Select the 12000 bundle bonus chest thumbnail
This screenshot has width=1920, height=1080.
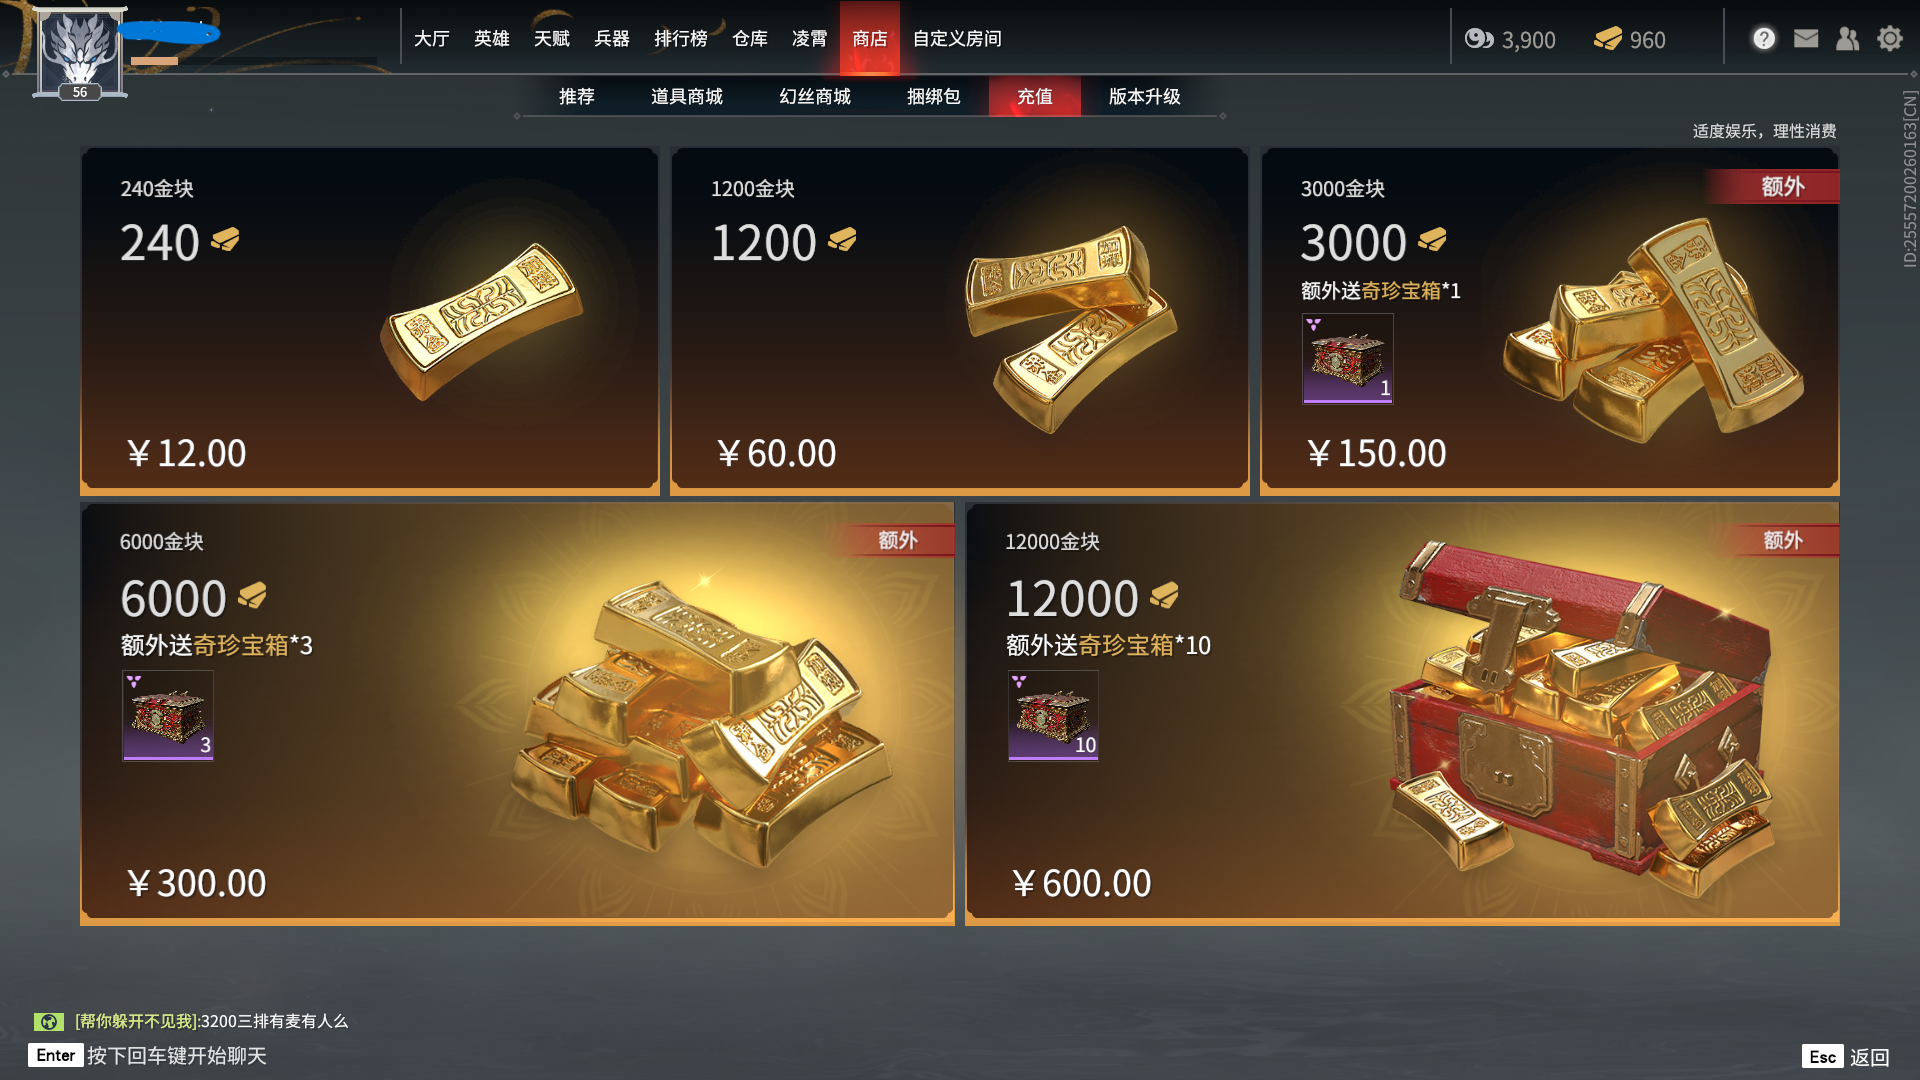click(1053, 715)
